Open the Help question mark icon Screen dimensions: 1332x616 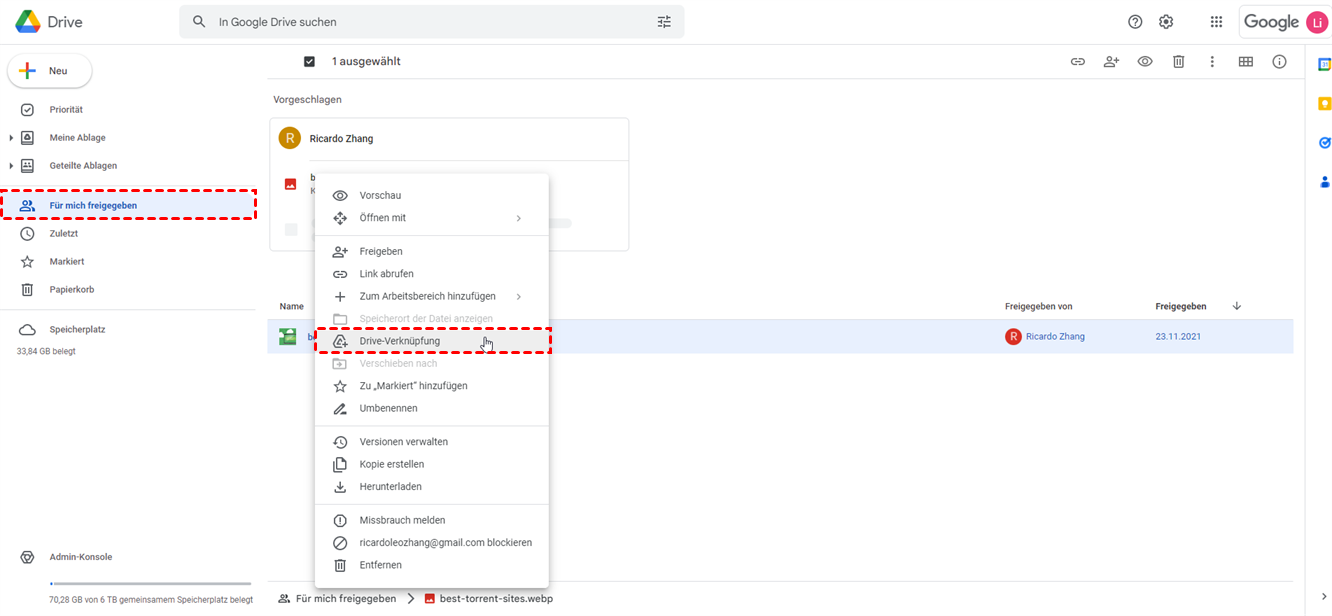pos(1135,22)
